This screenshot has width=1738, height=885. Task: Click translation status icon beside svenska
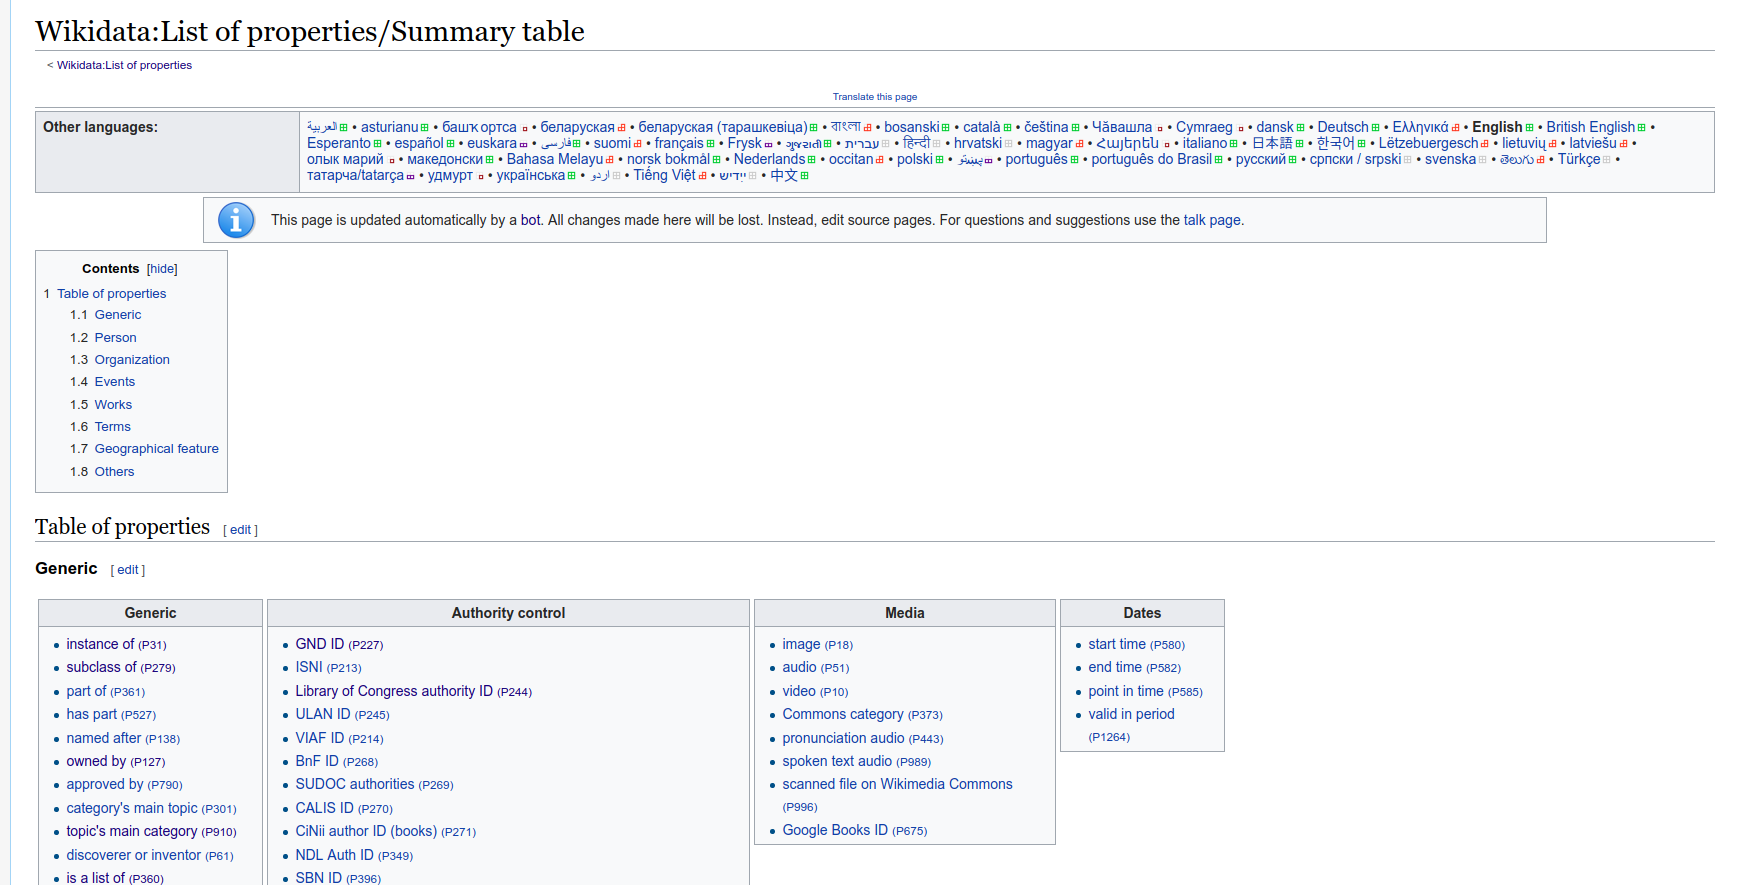[x=1482, y=160]
